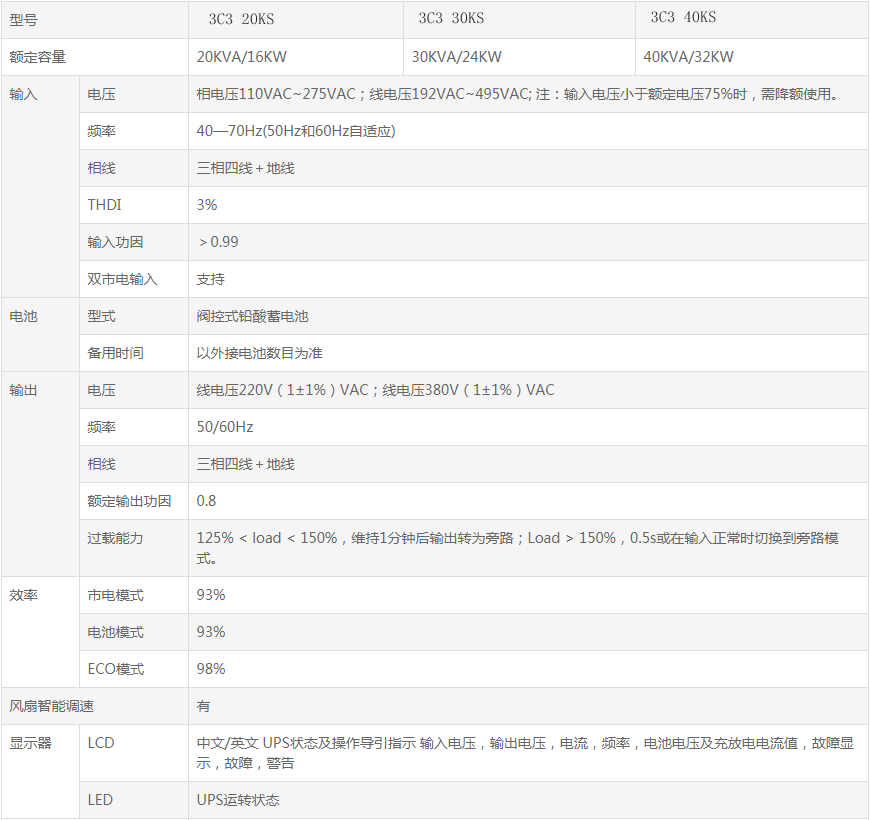Click the 30KVA/24KW capacity cell
870x820 pixels.
(457, 57)
